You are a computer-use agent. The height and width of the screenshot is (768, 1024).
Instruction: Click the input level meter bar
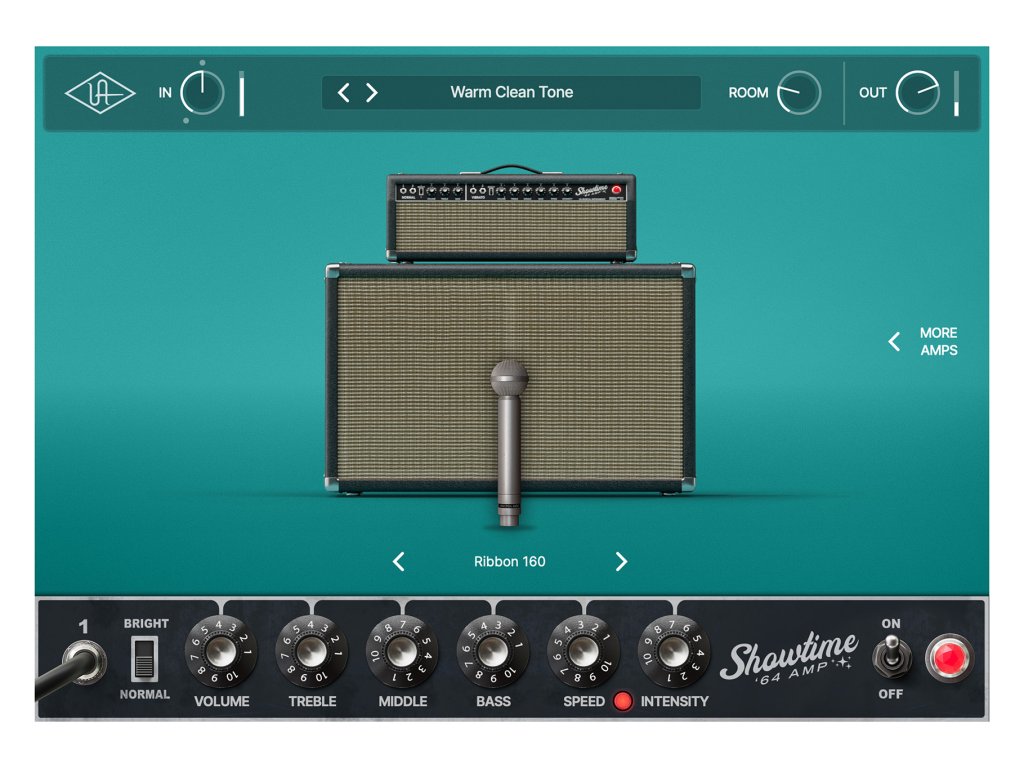[242, 93]
